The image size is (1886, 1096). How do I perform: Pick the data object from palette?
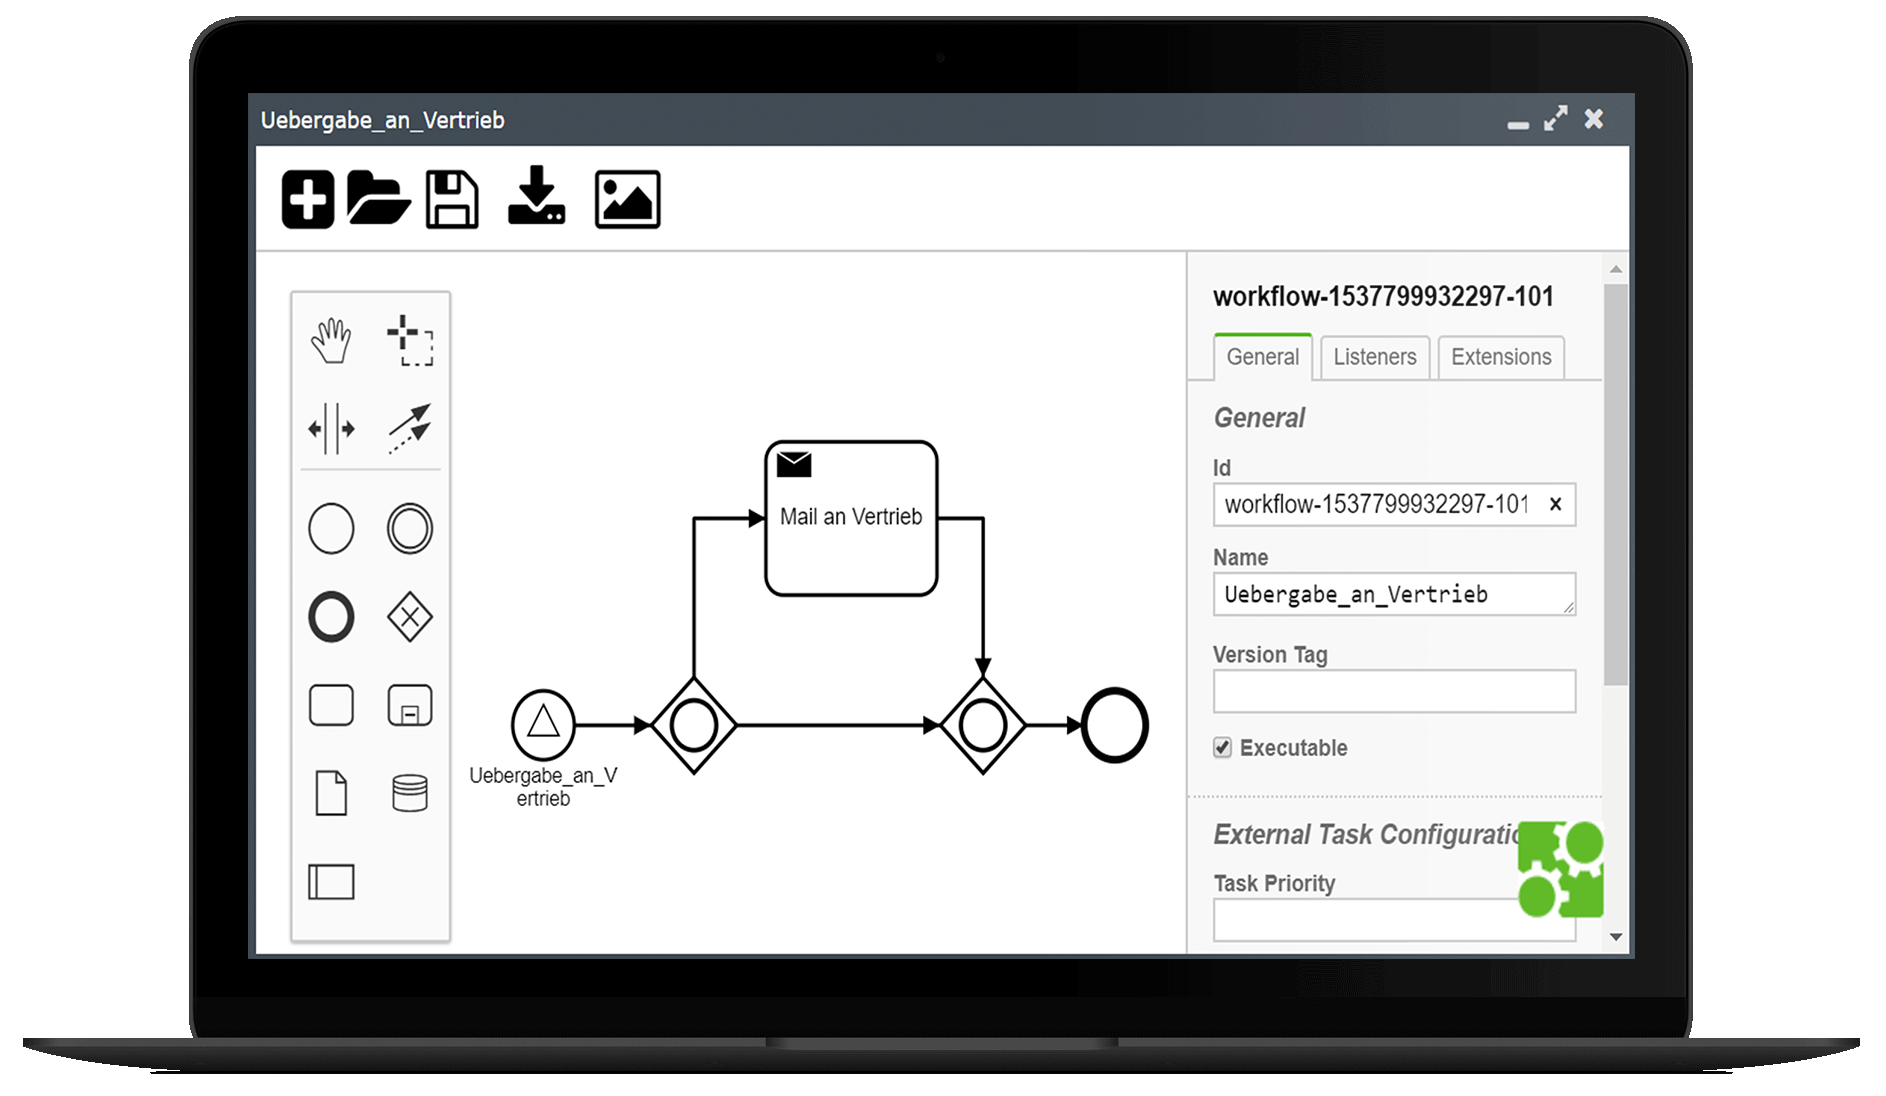tap(331, 793)
